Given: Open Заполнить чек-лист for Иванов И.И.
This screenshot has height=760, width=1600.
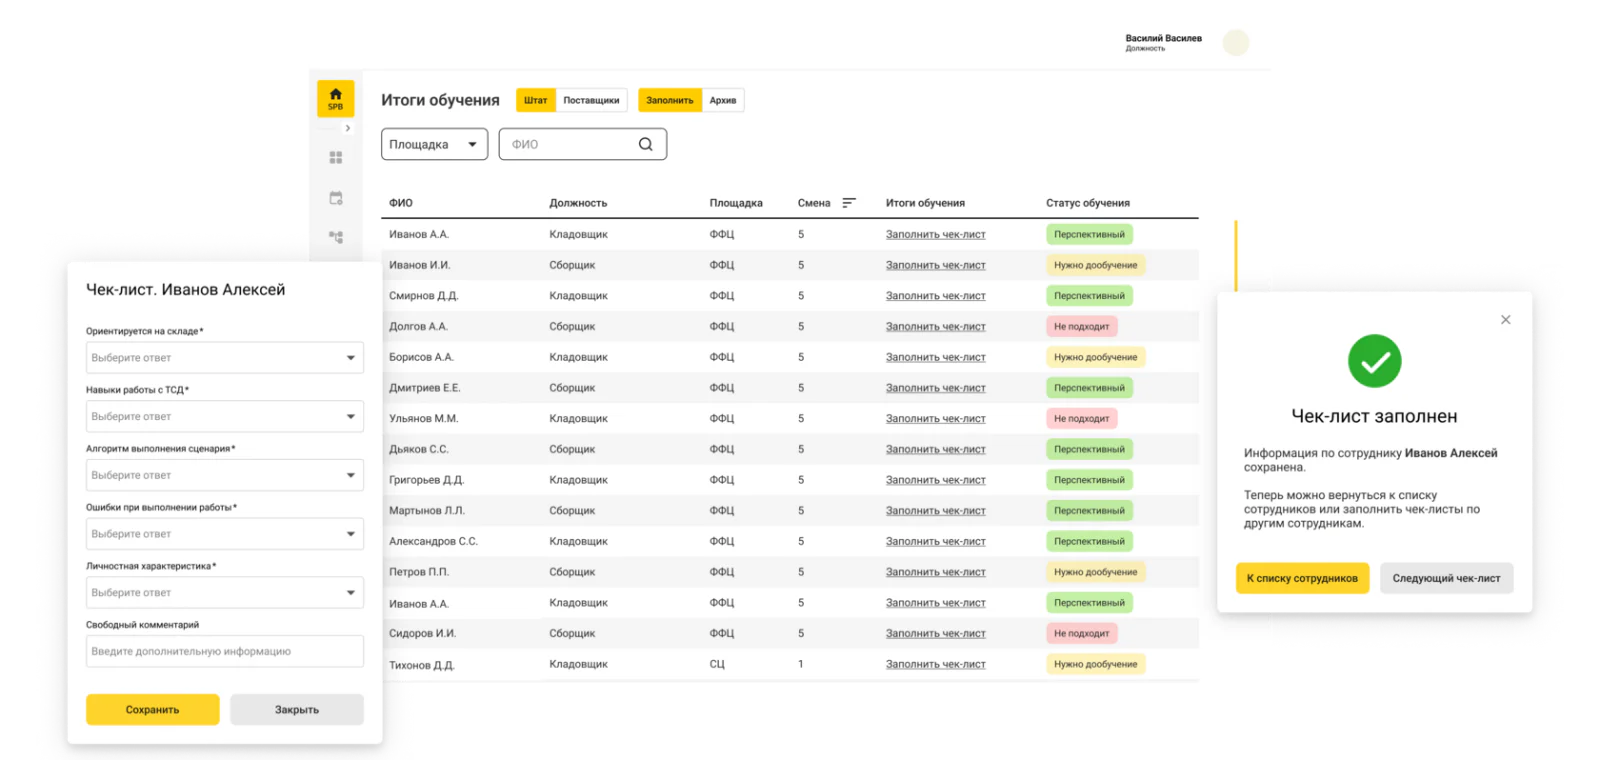Looking at the screenshot, I should coord(935,265).
